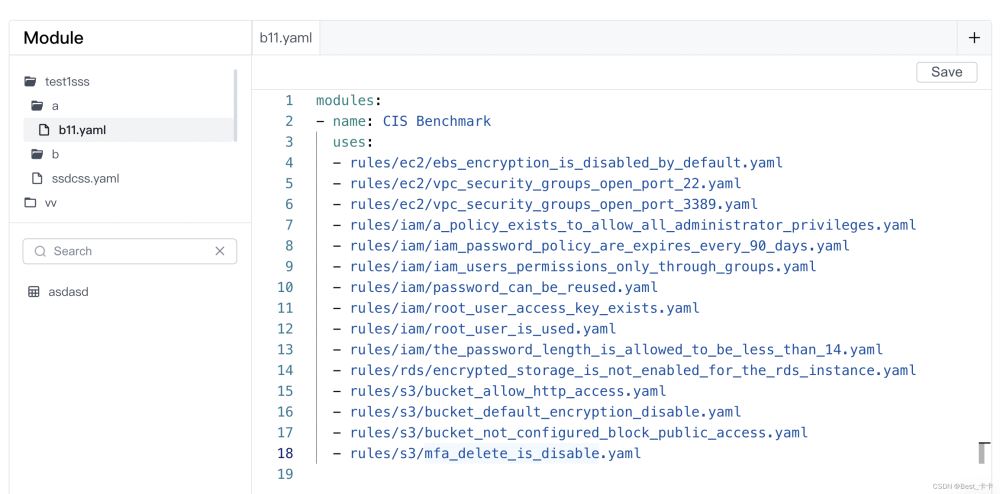The height and width of the screenshot is (494, 1000).
Task: Switch to the b11.yaml editor tab
Action: pyautogui.click(x=286, y=38)
